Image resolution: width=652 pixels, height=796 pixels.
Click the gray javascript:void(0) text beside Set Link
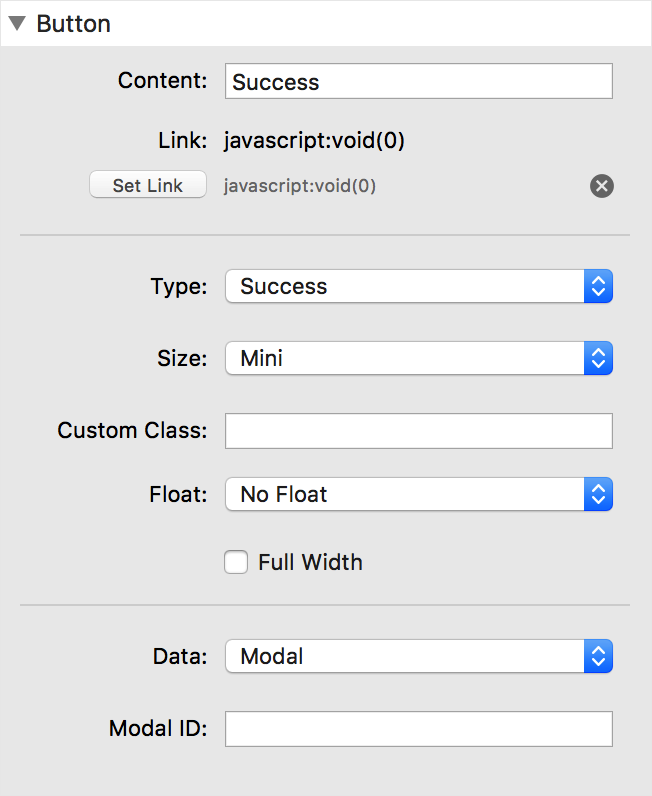[x=300, y=186]
